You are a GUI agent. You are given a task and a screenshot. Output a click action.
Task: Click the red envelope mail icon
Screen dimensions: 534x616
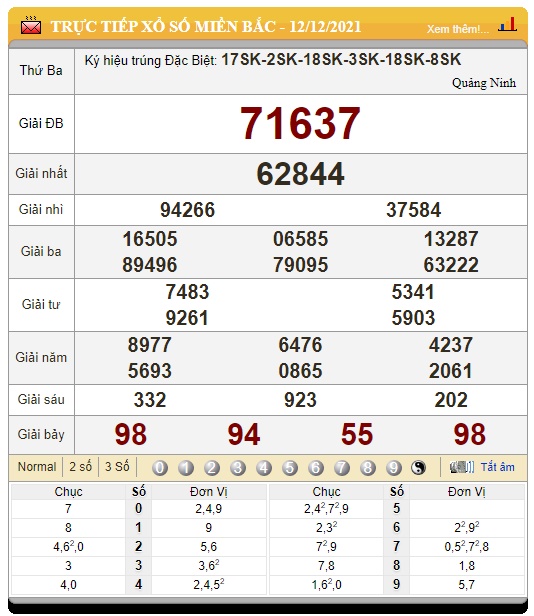31,26
